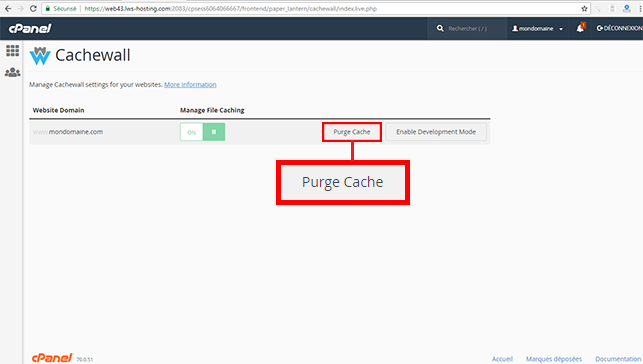Image resolution: width=643 pixels, height=364 pixels.
Task: Click the small Purge Cache button
Action: 352,132
